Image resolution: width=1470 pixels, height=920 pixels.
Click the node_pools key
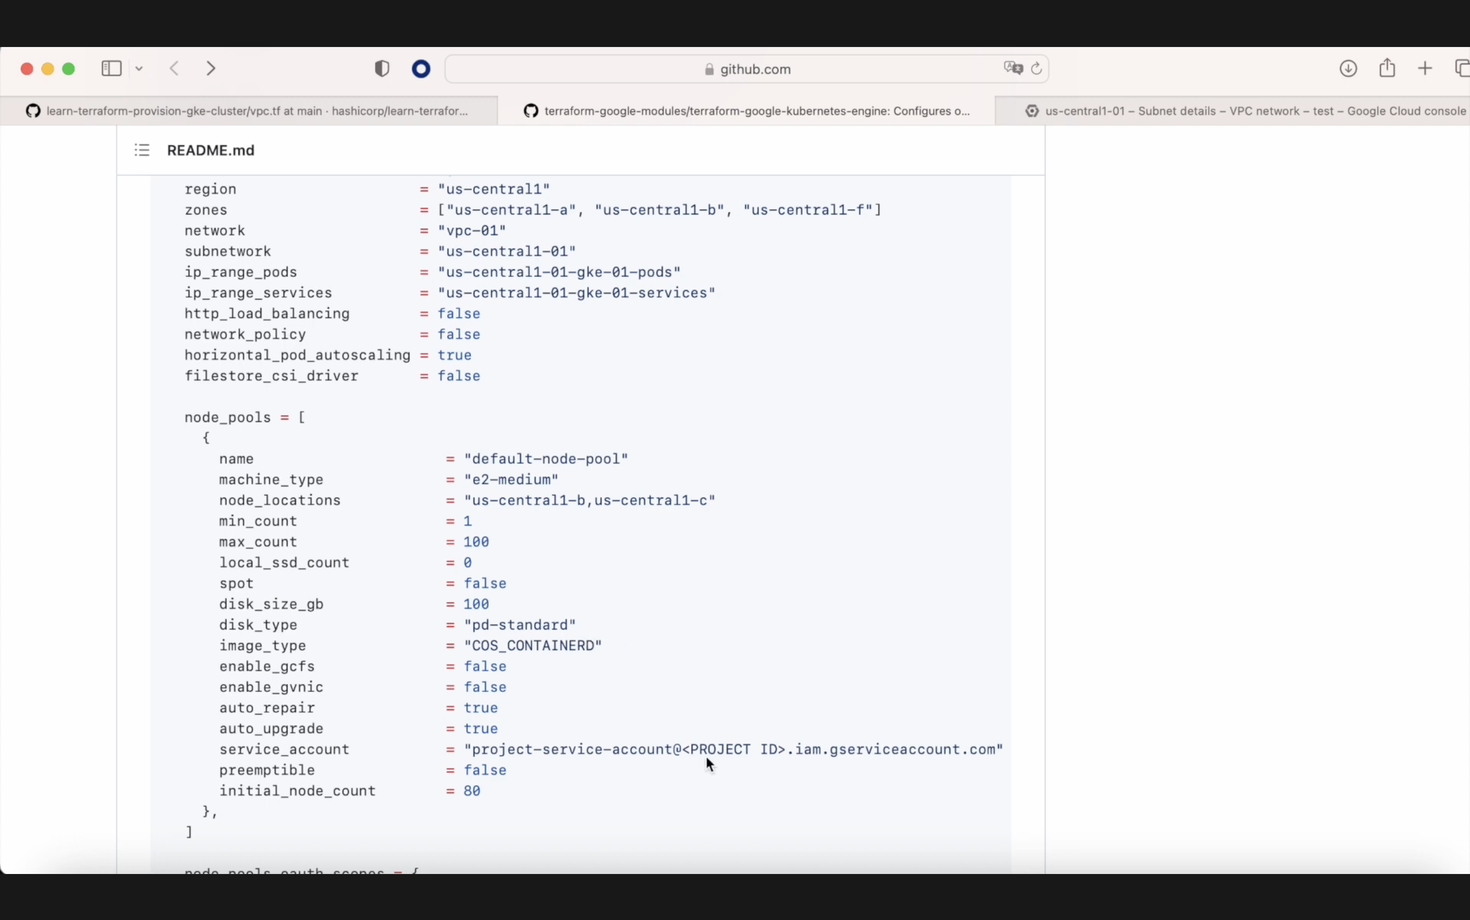pyautogui.click(x=228, y=418)
